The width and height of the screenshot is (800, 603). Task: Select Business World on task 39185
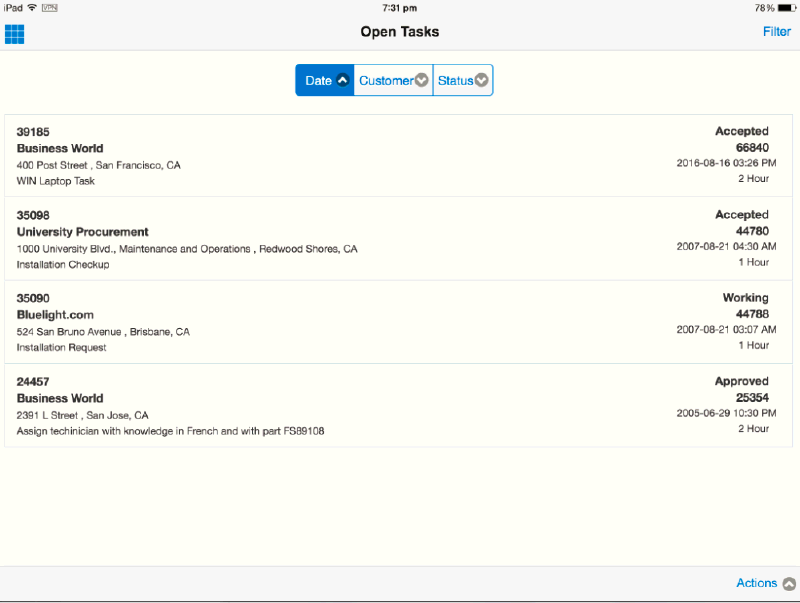pos(60,148)
